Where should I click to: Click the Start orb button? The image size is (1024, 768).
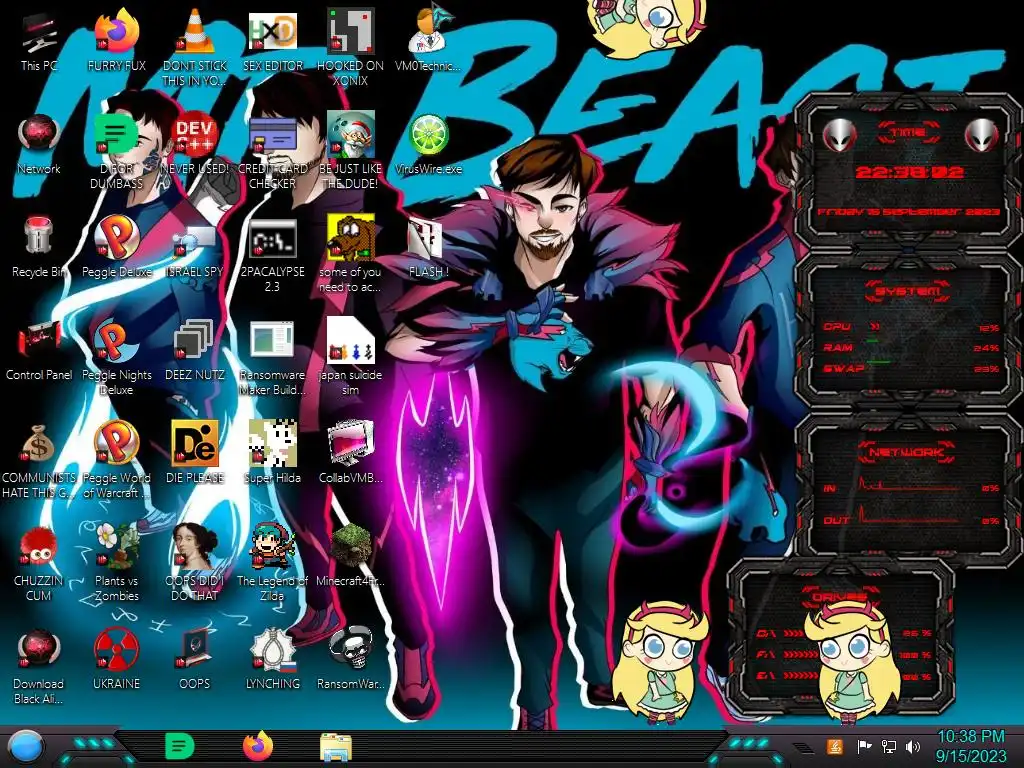pyautogui.click(x=25, y=746)
